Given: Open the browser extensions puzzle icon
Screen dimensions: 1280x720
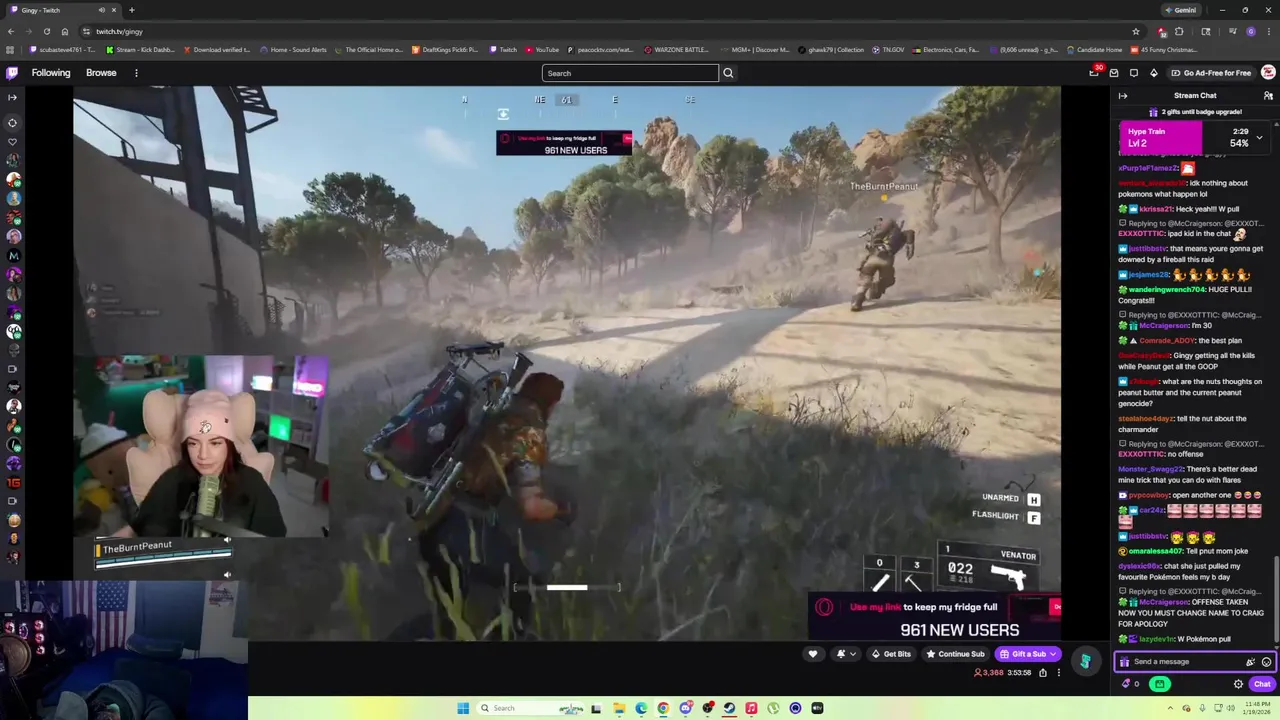Looking at the screenshot, I should (x=1179, y=31).
